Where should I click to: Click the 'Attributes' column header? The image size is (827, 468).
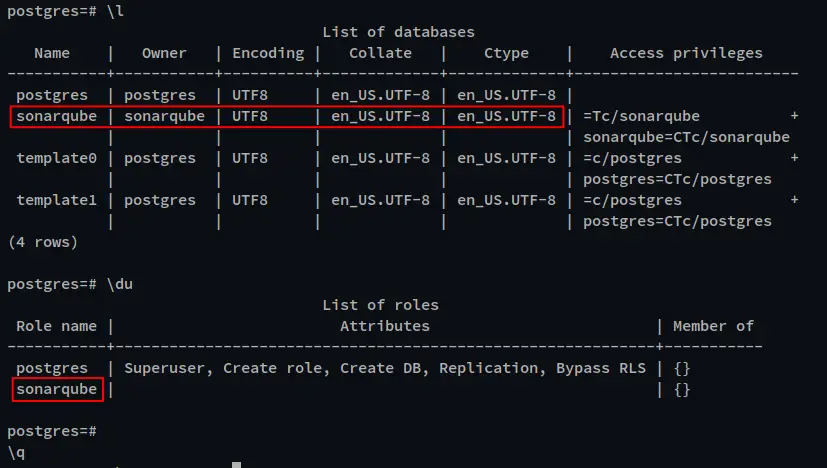(384, 326)
